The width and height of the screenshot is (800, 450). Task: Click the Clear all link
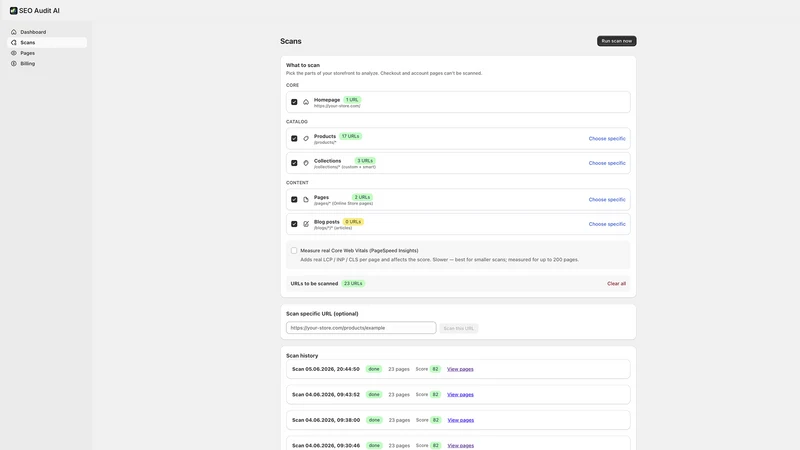point(616,284)
